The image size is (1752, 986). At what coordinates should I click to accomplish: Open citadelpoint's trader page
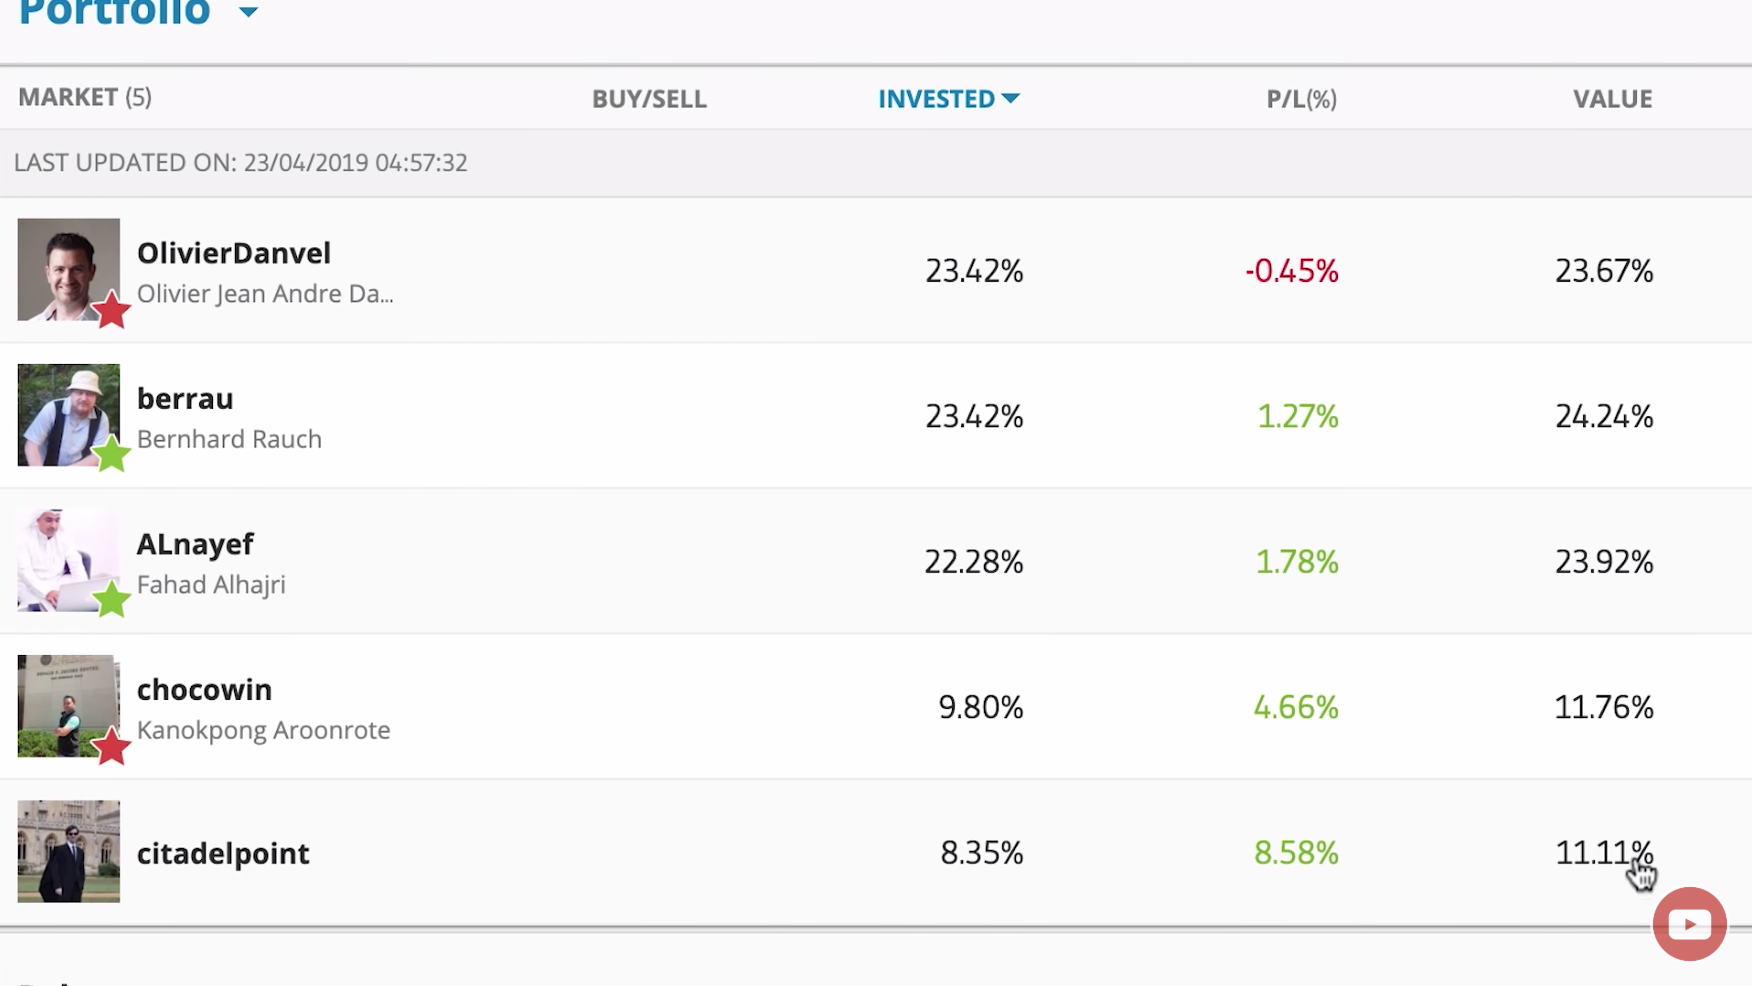[x=223, y=853]
